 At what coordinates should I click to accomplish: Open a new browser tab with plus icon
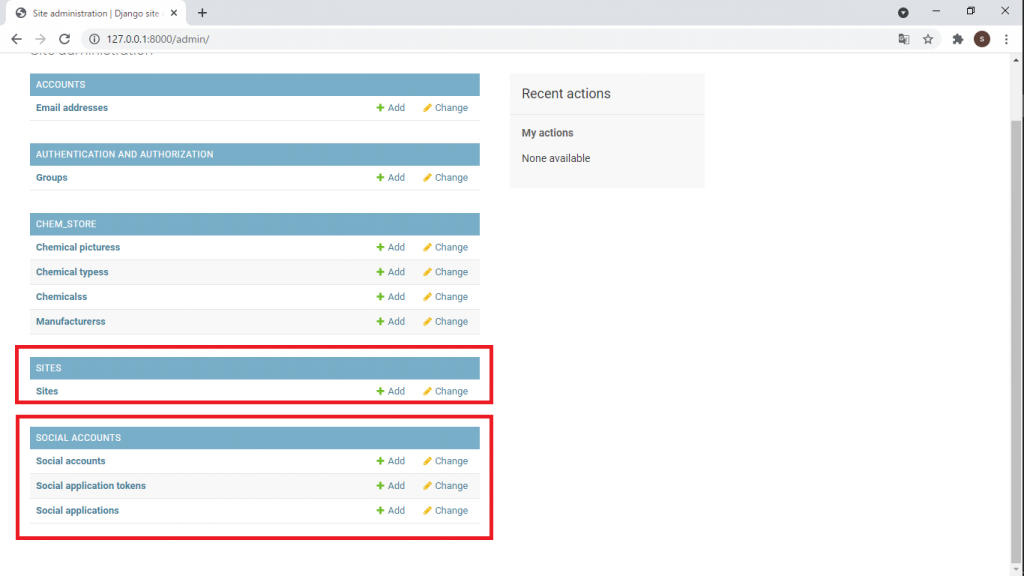[202, 13]
